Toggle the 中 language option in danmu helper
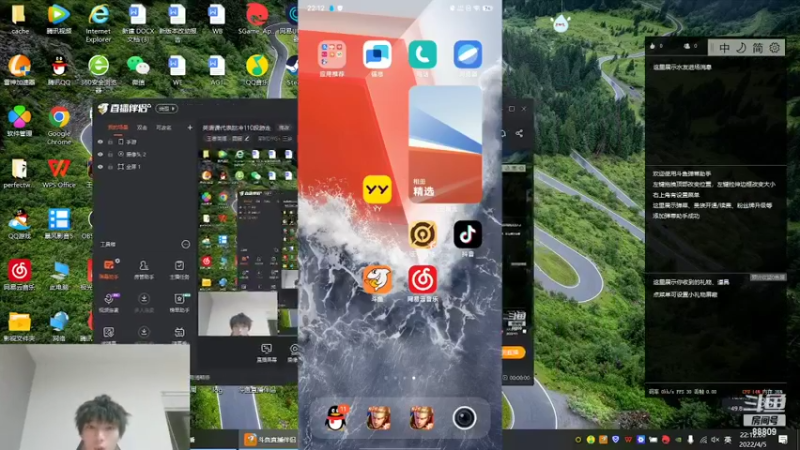This screenshot has width=800, height=450. pos(724,47)
